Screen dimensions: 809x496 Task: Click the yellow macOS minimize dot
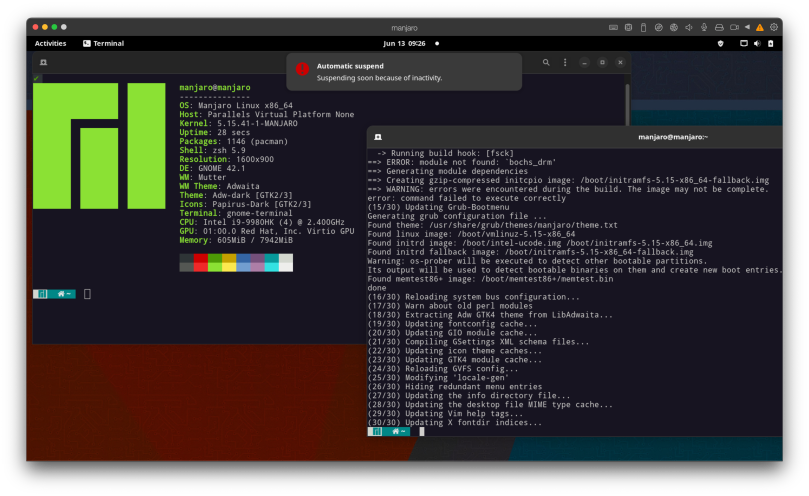pos(45,27)
